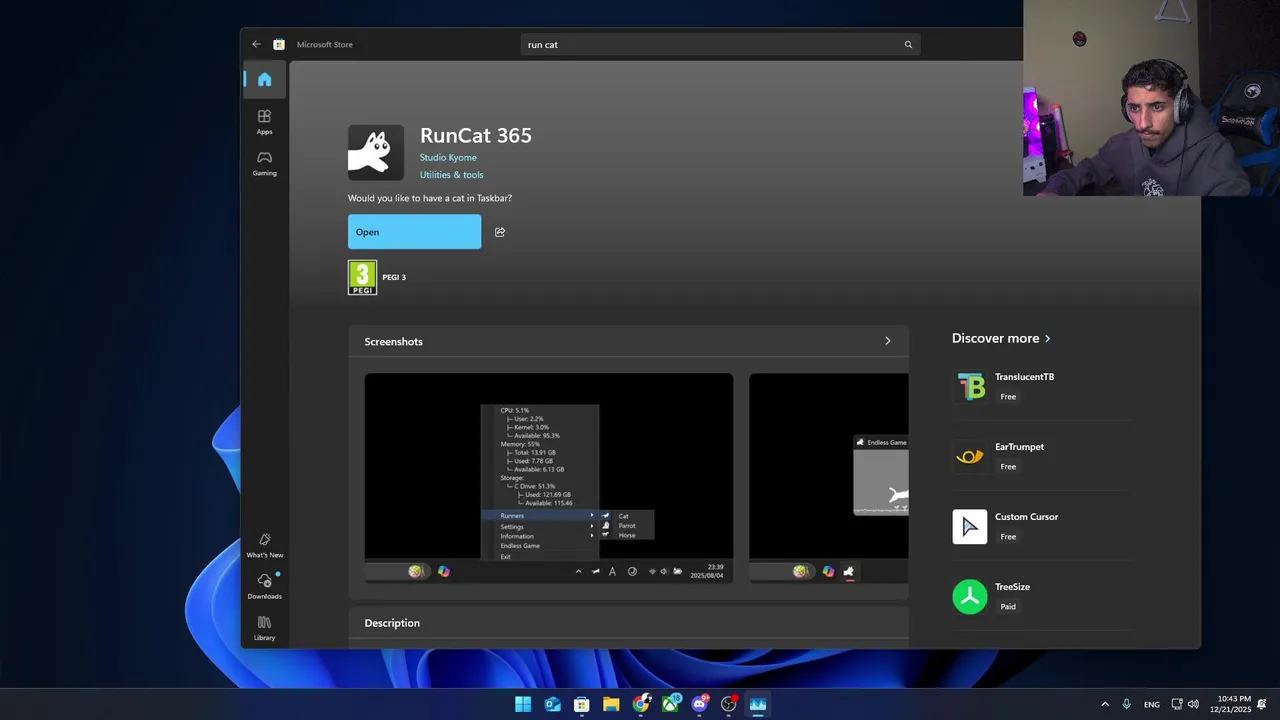1280x720 pixels.
Task: Click the Free label under Custom Cursor
Action: coord(1008,537)
